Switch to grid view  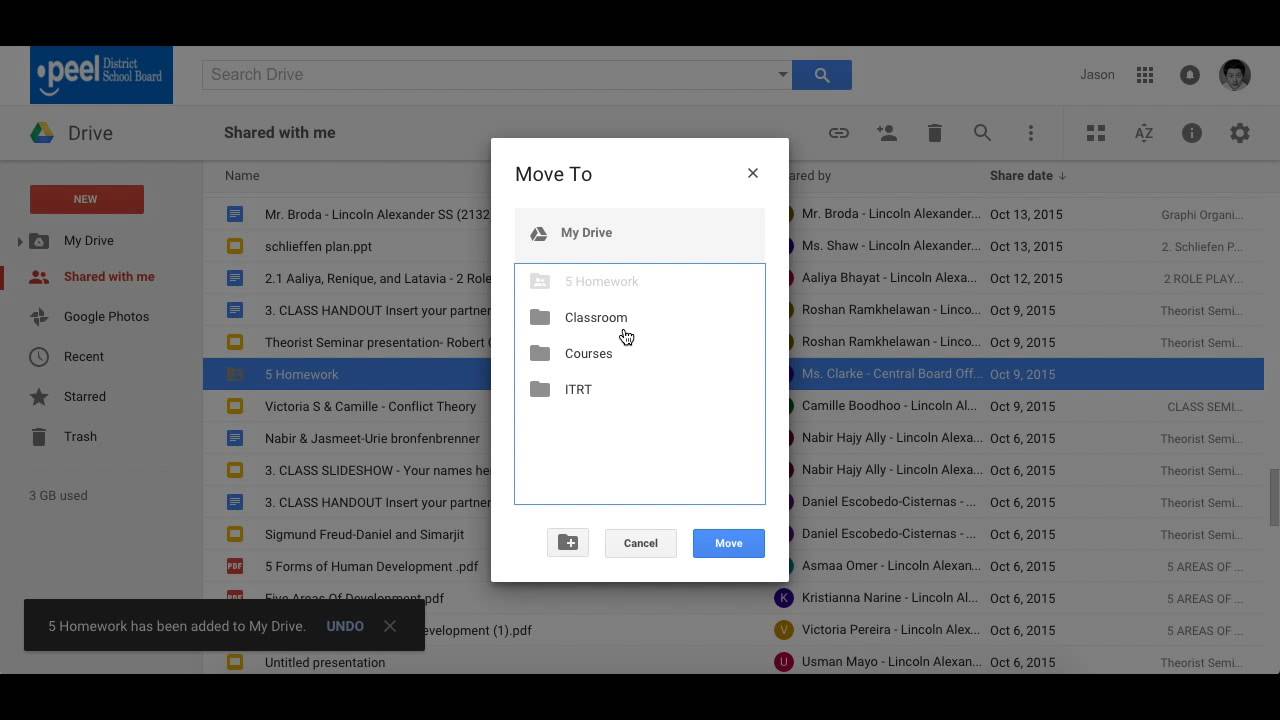click(x=1096, y=133)
